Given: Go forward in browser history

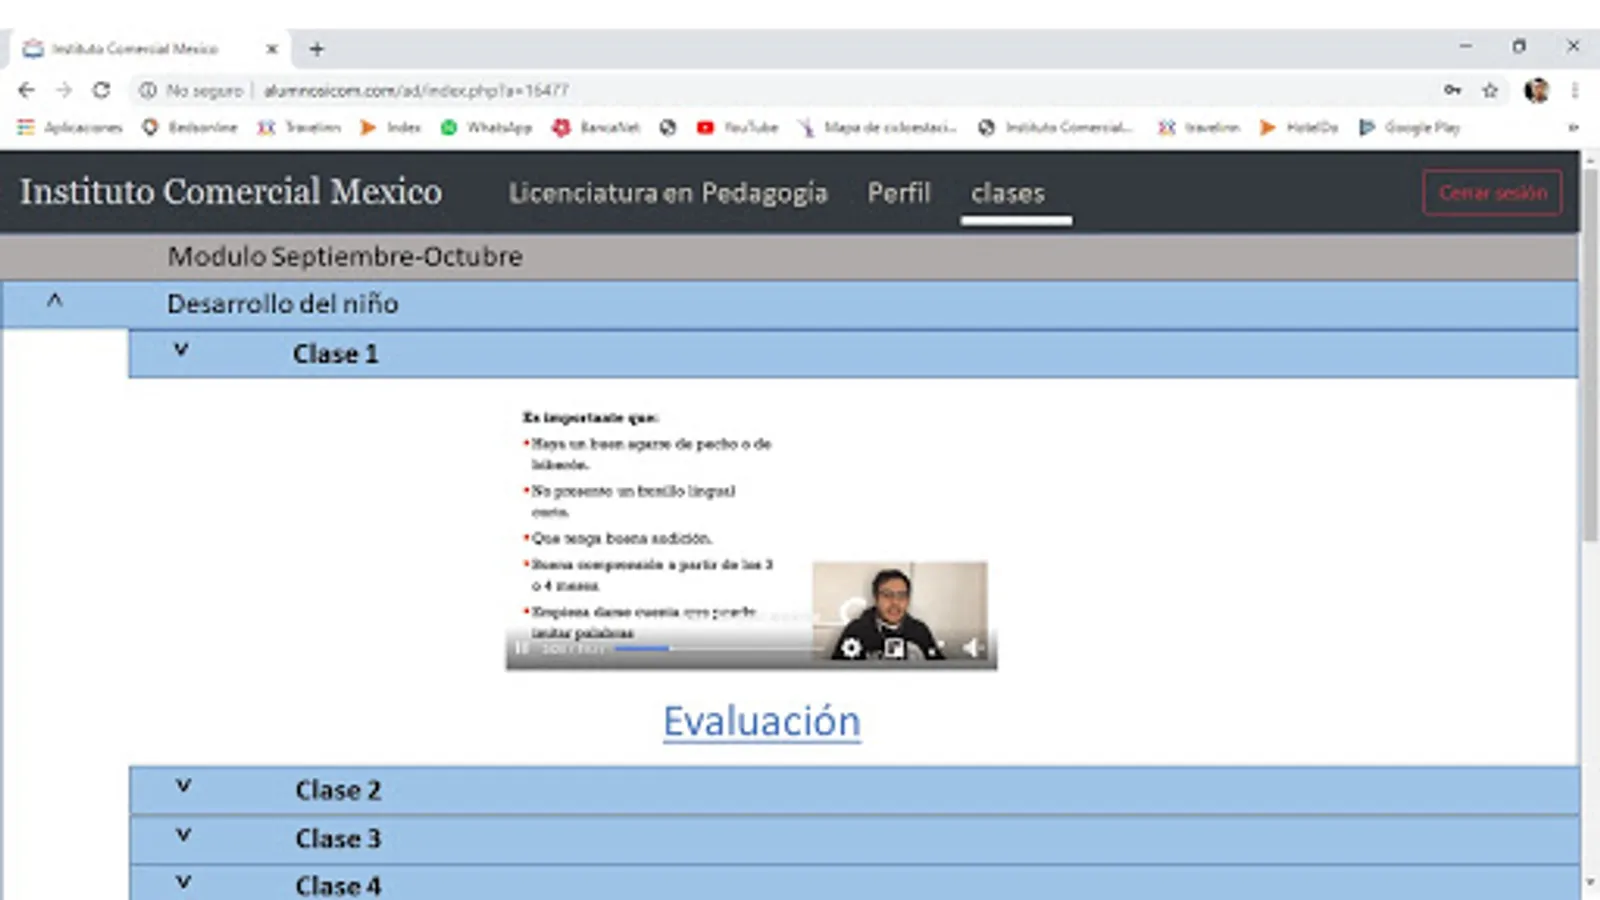Looking at the screenshot, I should point(64,90).
